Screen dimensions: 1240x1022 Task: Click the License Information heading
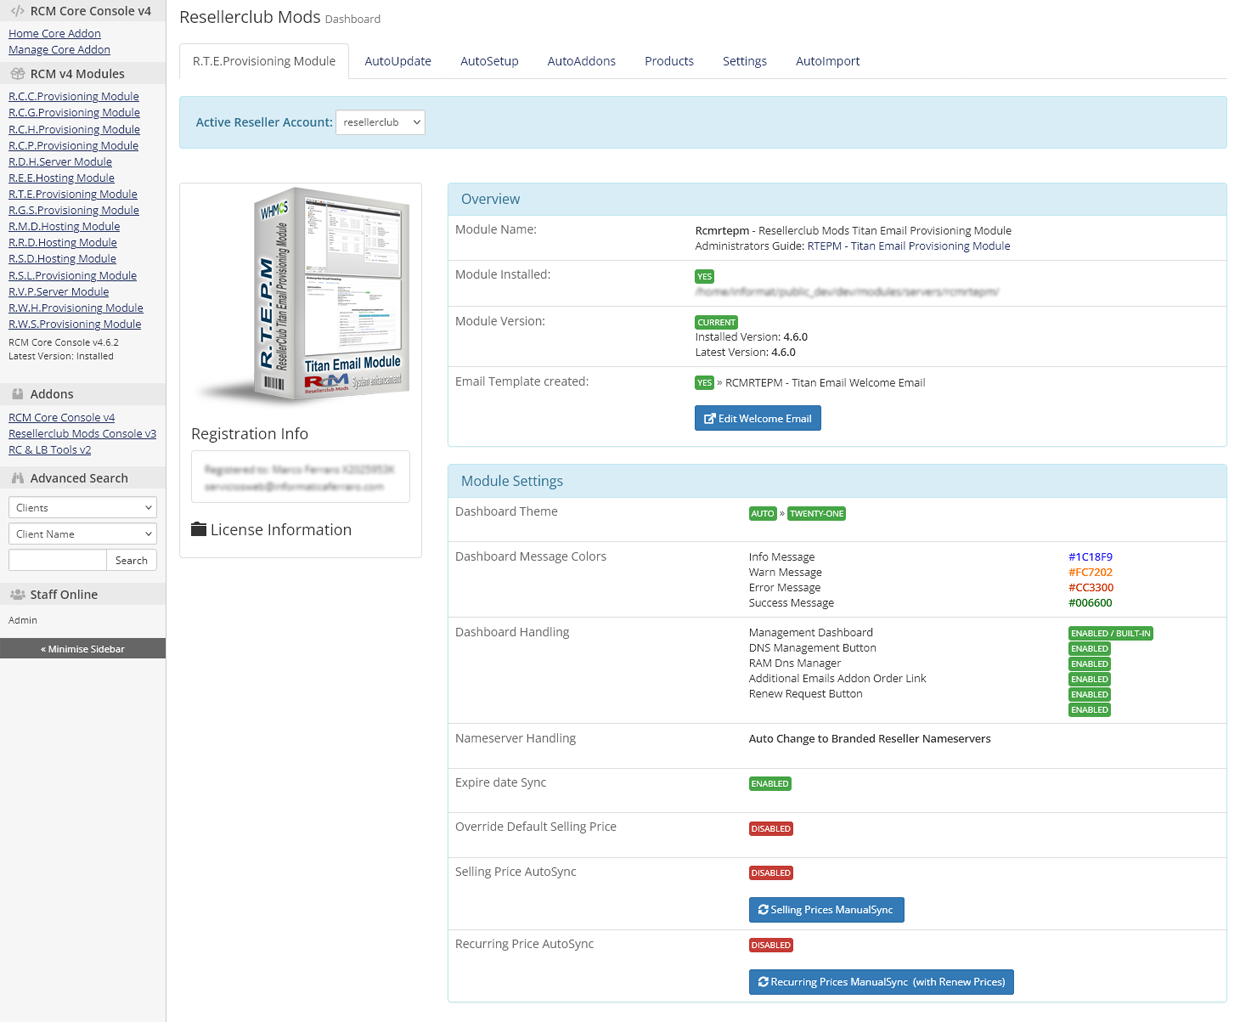tap(281, 529)
